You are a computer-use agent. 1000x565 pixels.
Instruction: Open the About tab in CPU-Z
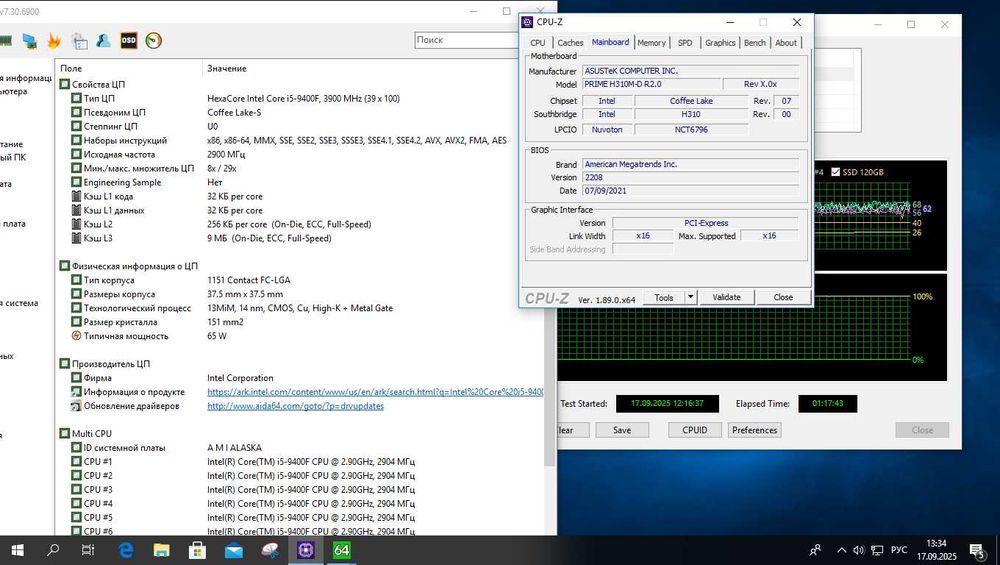click(786, 43)
